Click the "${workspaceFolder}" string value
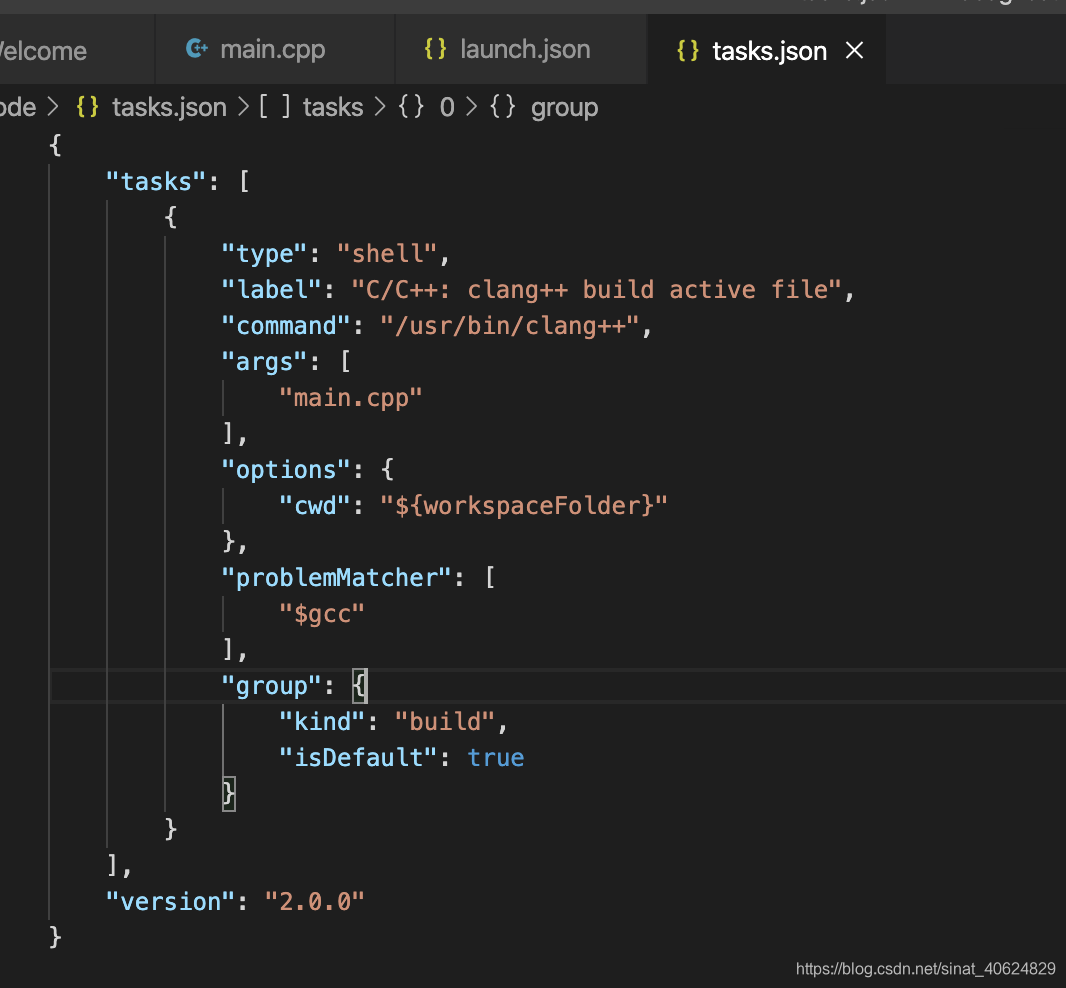Viewport: 1066px width, 988px height. pos(524,506)
